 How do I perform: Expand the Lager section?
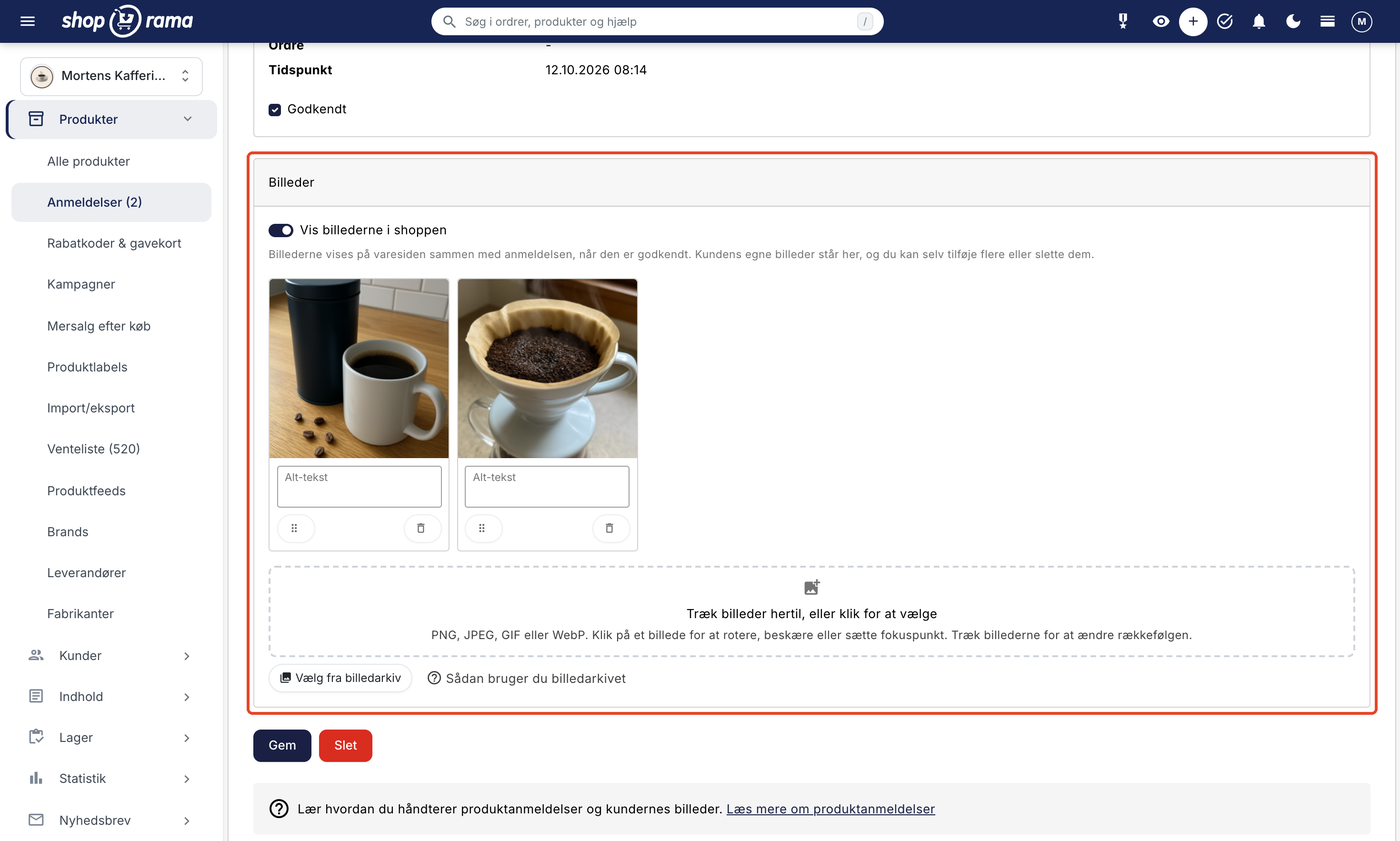186,738
